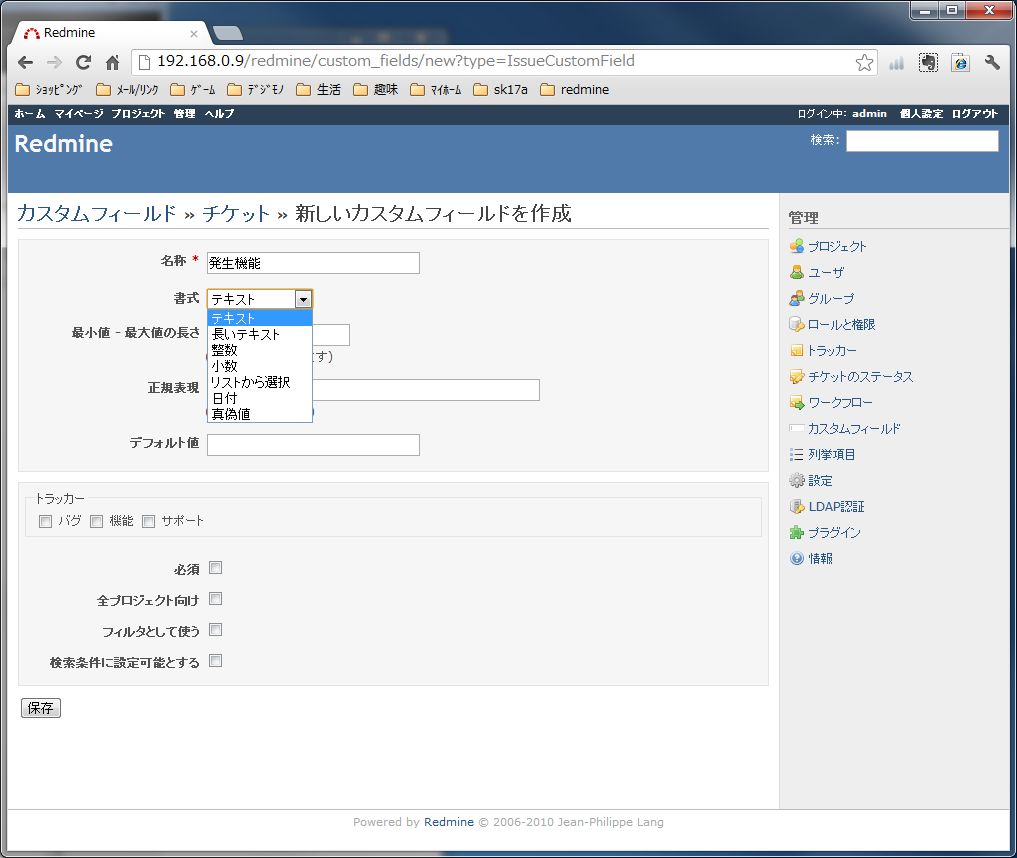Image resolution: width=1017 pixels, height=858 pixels.
Task: Click the 保存 button
Action: (x=41, y=708)
